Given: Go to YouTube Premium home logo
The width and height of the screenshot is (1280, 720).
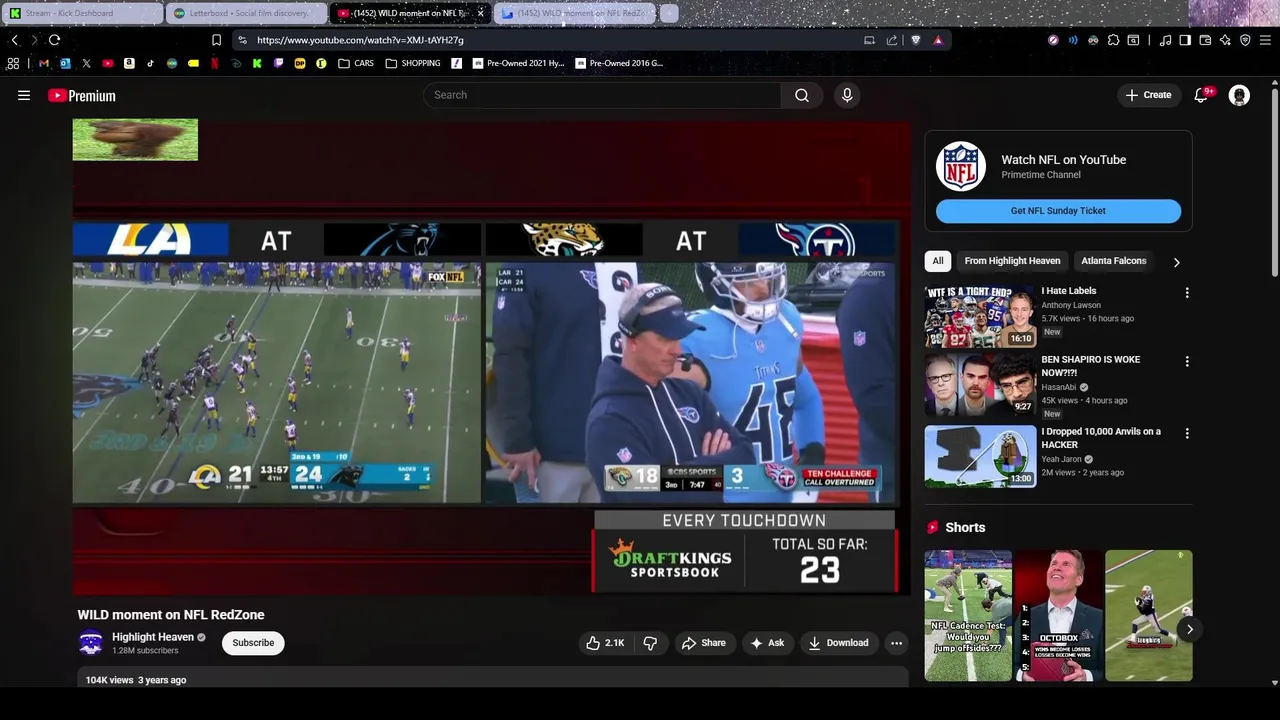Looking at the screenshot, I should (82, 95).
